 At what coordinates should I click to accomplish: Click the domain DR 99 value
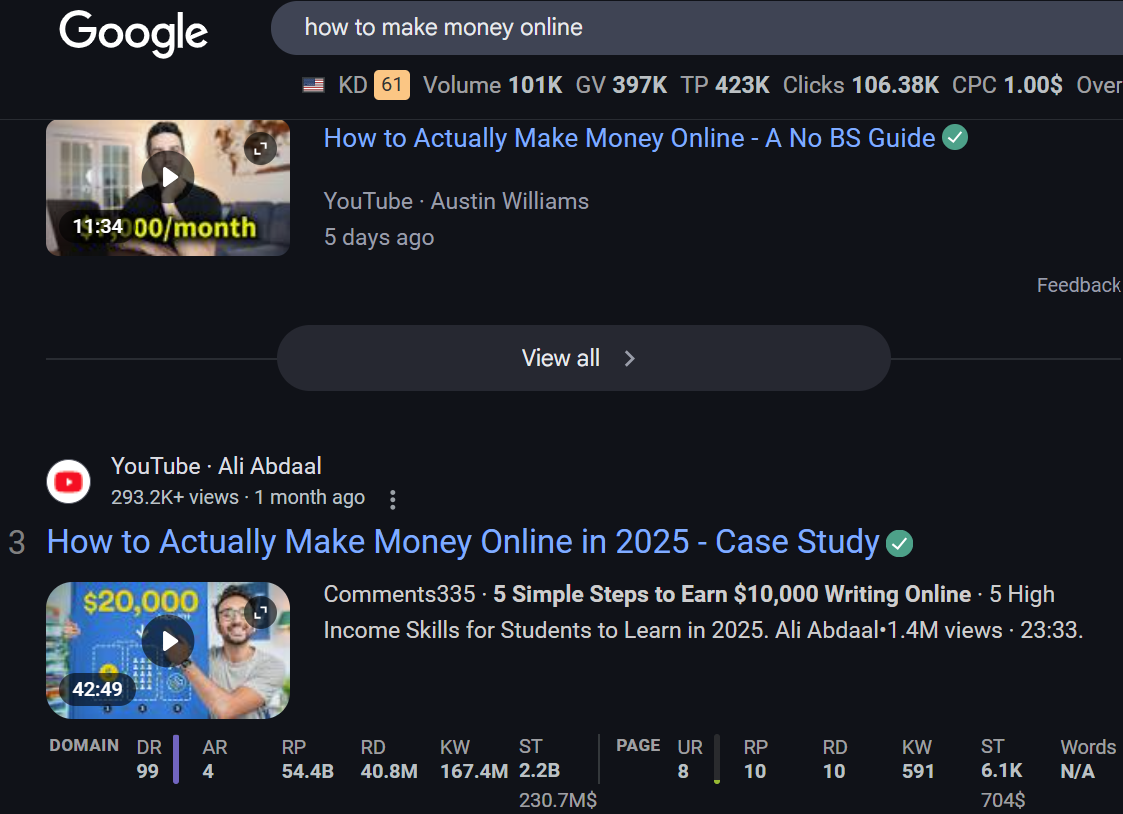148,771
